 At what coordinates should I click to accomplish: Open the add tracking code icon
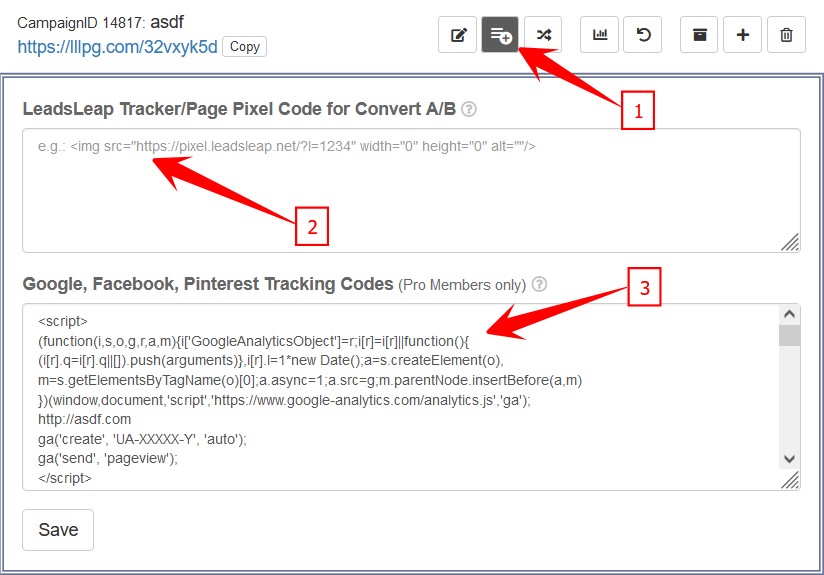[500, 35]
